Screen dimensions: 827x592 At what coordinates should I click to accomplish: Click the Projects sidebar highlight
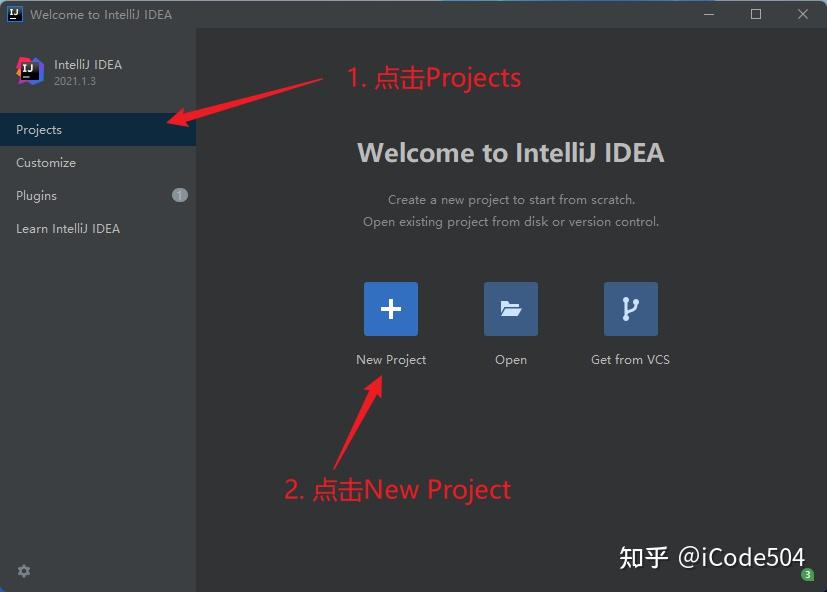coord(97,129)
